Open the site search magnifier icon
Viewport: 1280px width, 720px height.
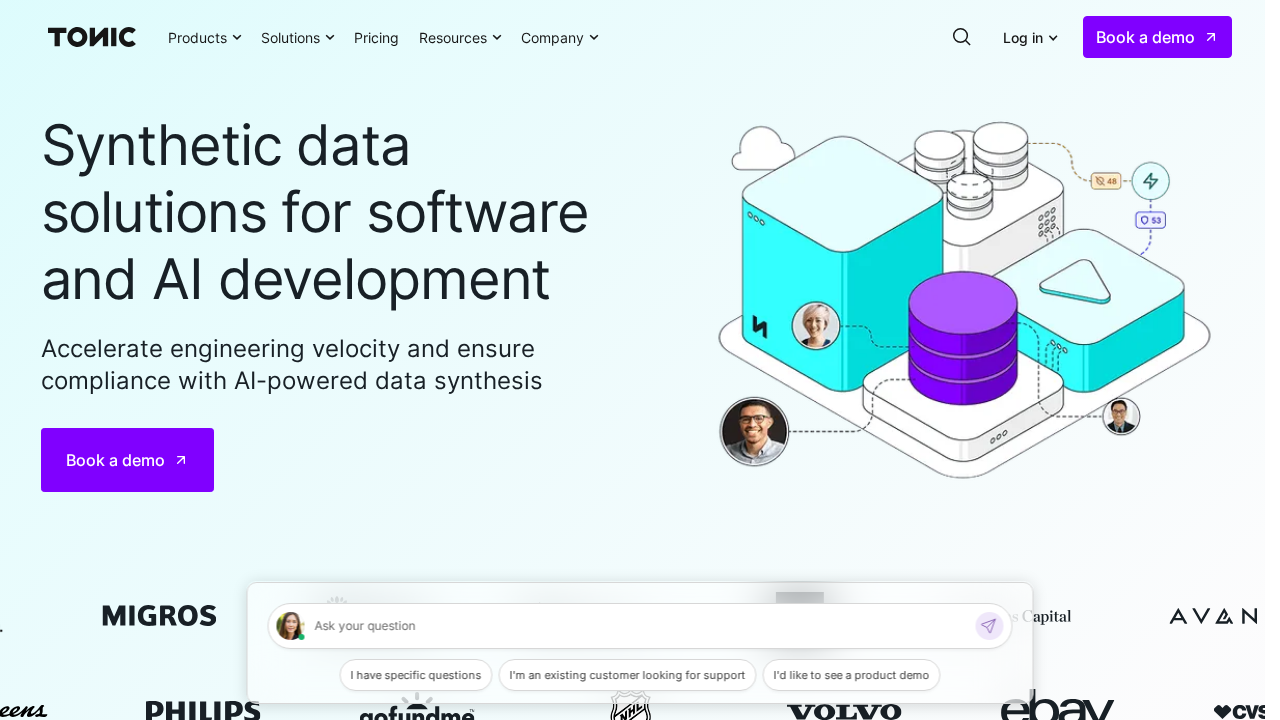961,37
